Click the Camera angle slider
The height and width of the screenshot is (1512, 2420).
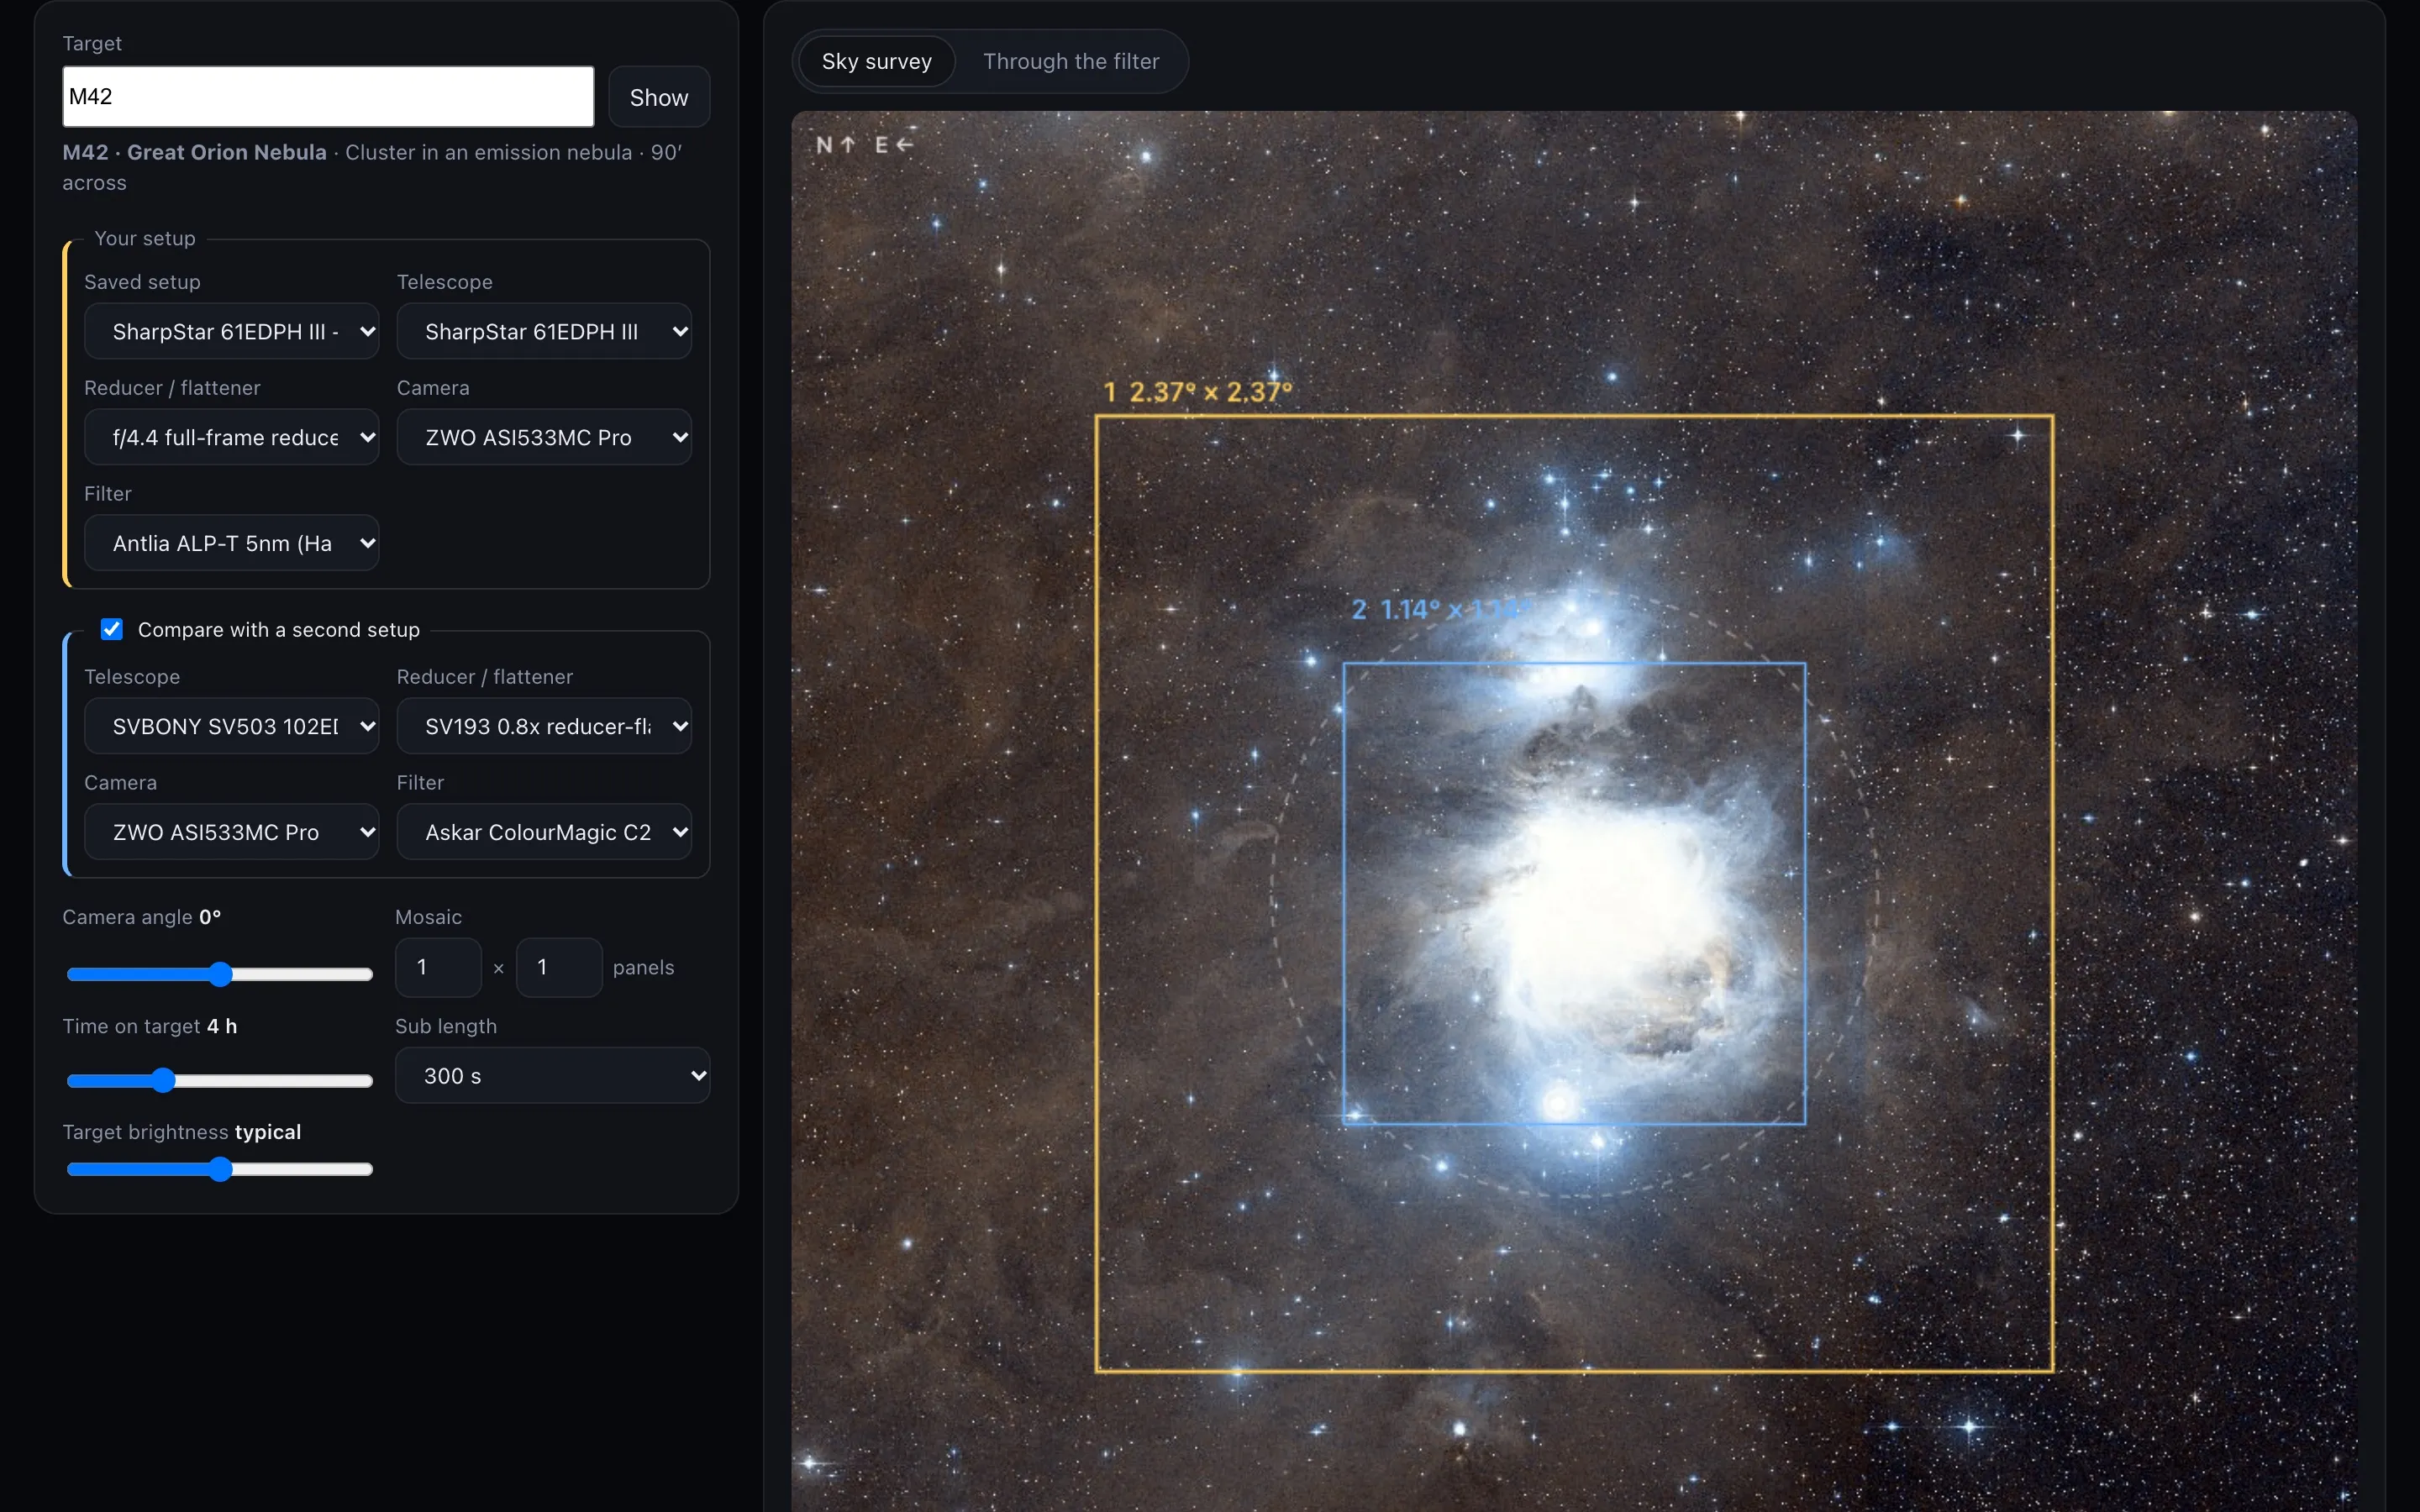220,974
